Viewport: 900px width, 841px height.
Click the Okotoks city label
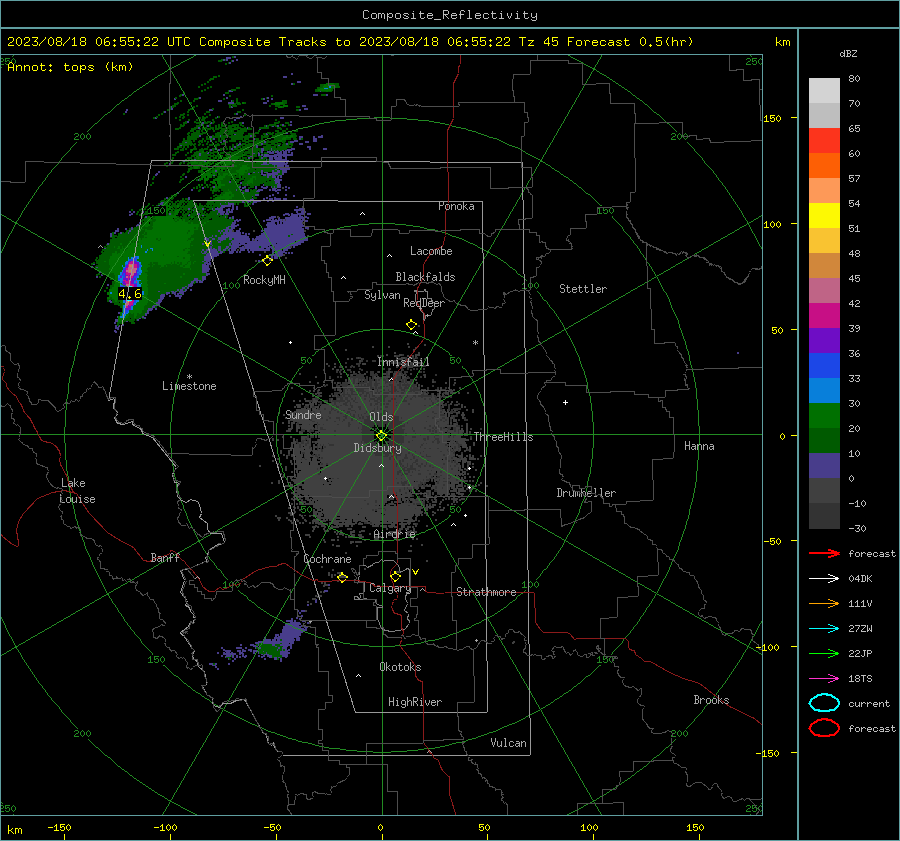[x=400, y=667]
